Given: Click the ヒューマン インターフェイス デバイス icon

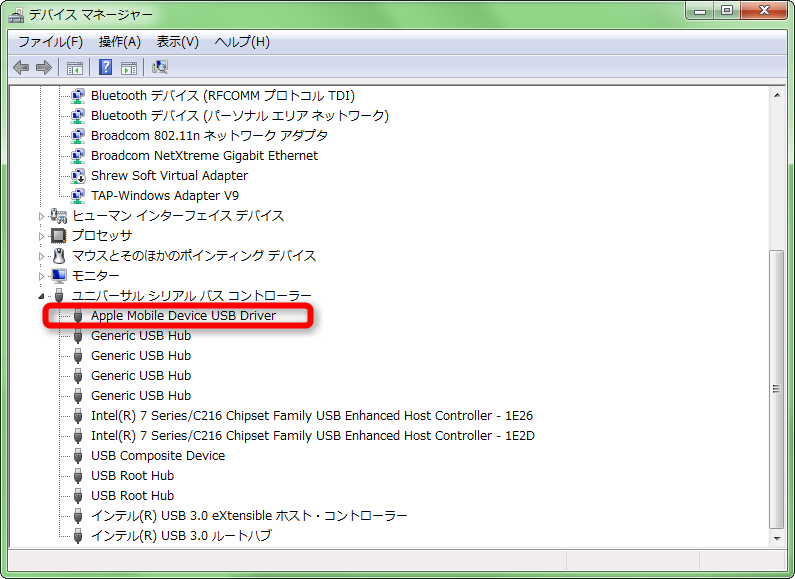Looking at the screenshot, I should [x=59, y=216].
